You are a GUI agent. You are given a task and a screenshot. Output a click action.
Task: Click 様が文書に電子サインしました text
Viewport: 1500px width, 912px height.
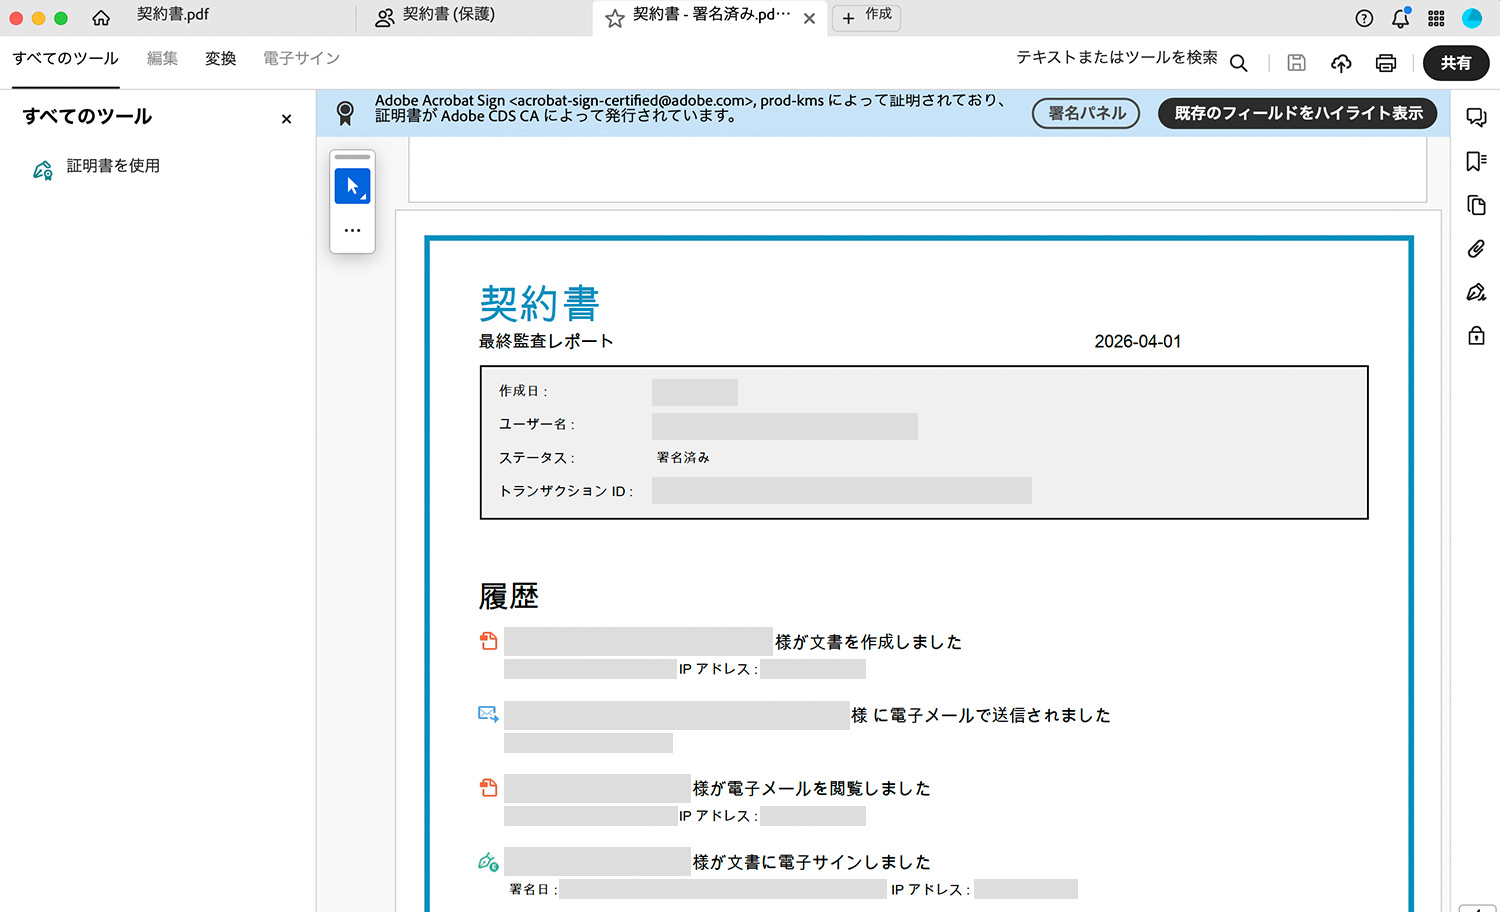click(812, 862)
